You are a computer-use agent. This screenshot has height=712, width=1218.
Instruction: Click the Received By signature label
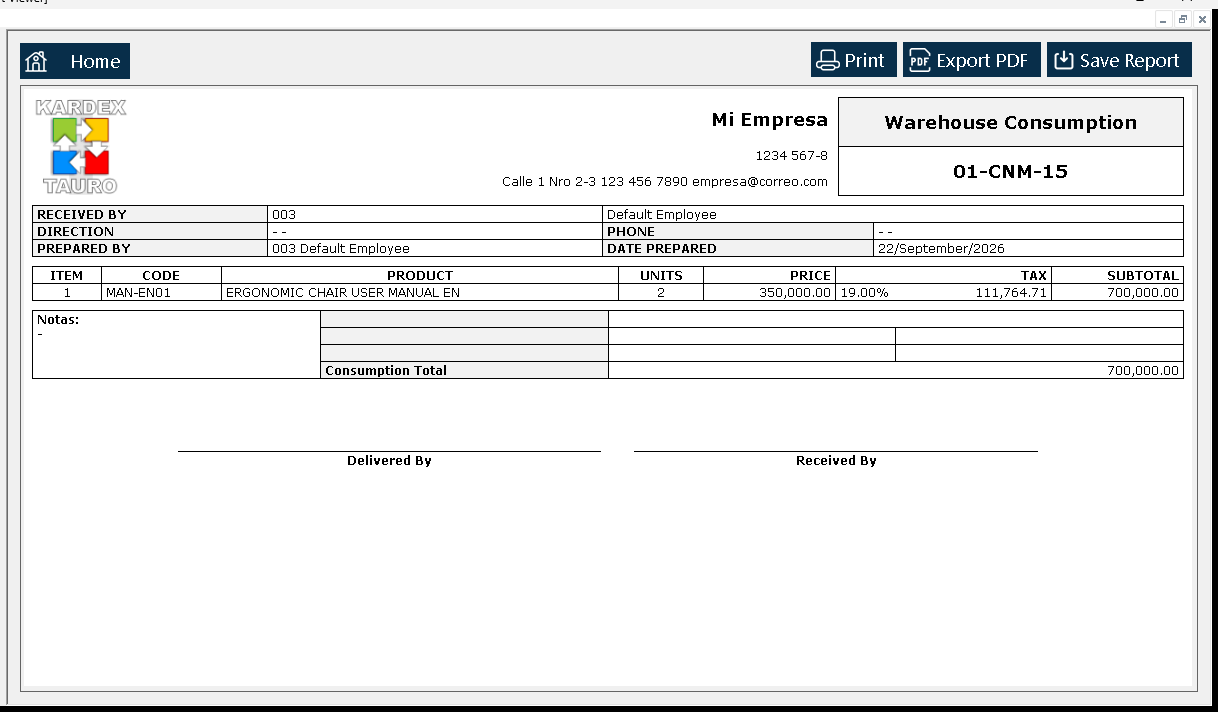(836, 460)
